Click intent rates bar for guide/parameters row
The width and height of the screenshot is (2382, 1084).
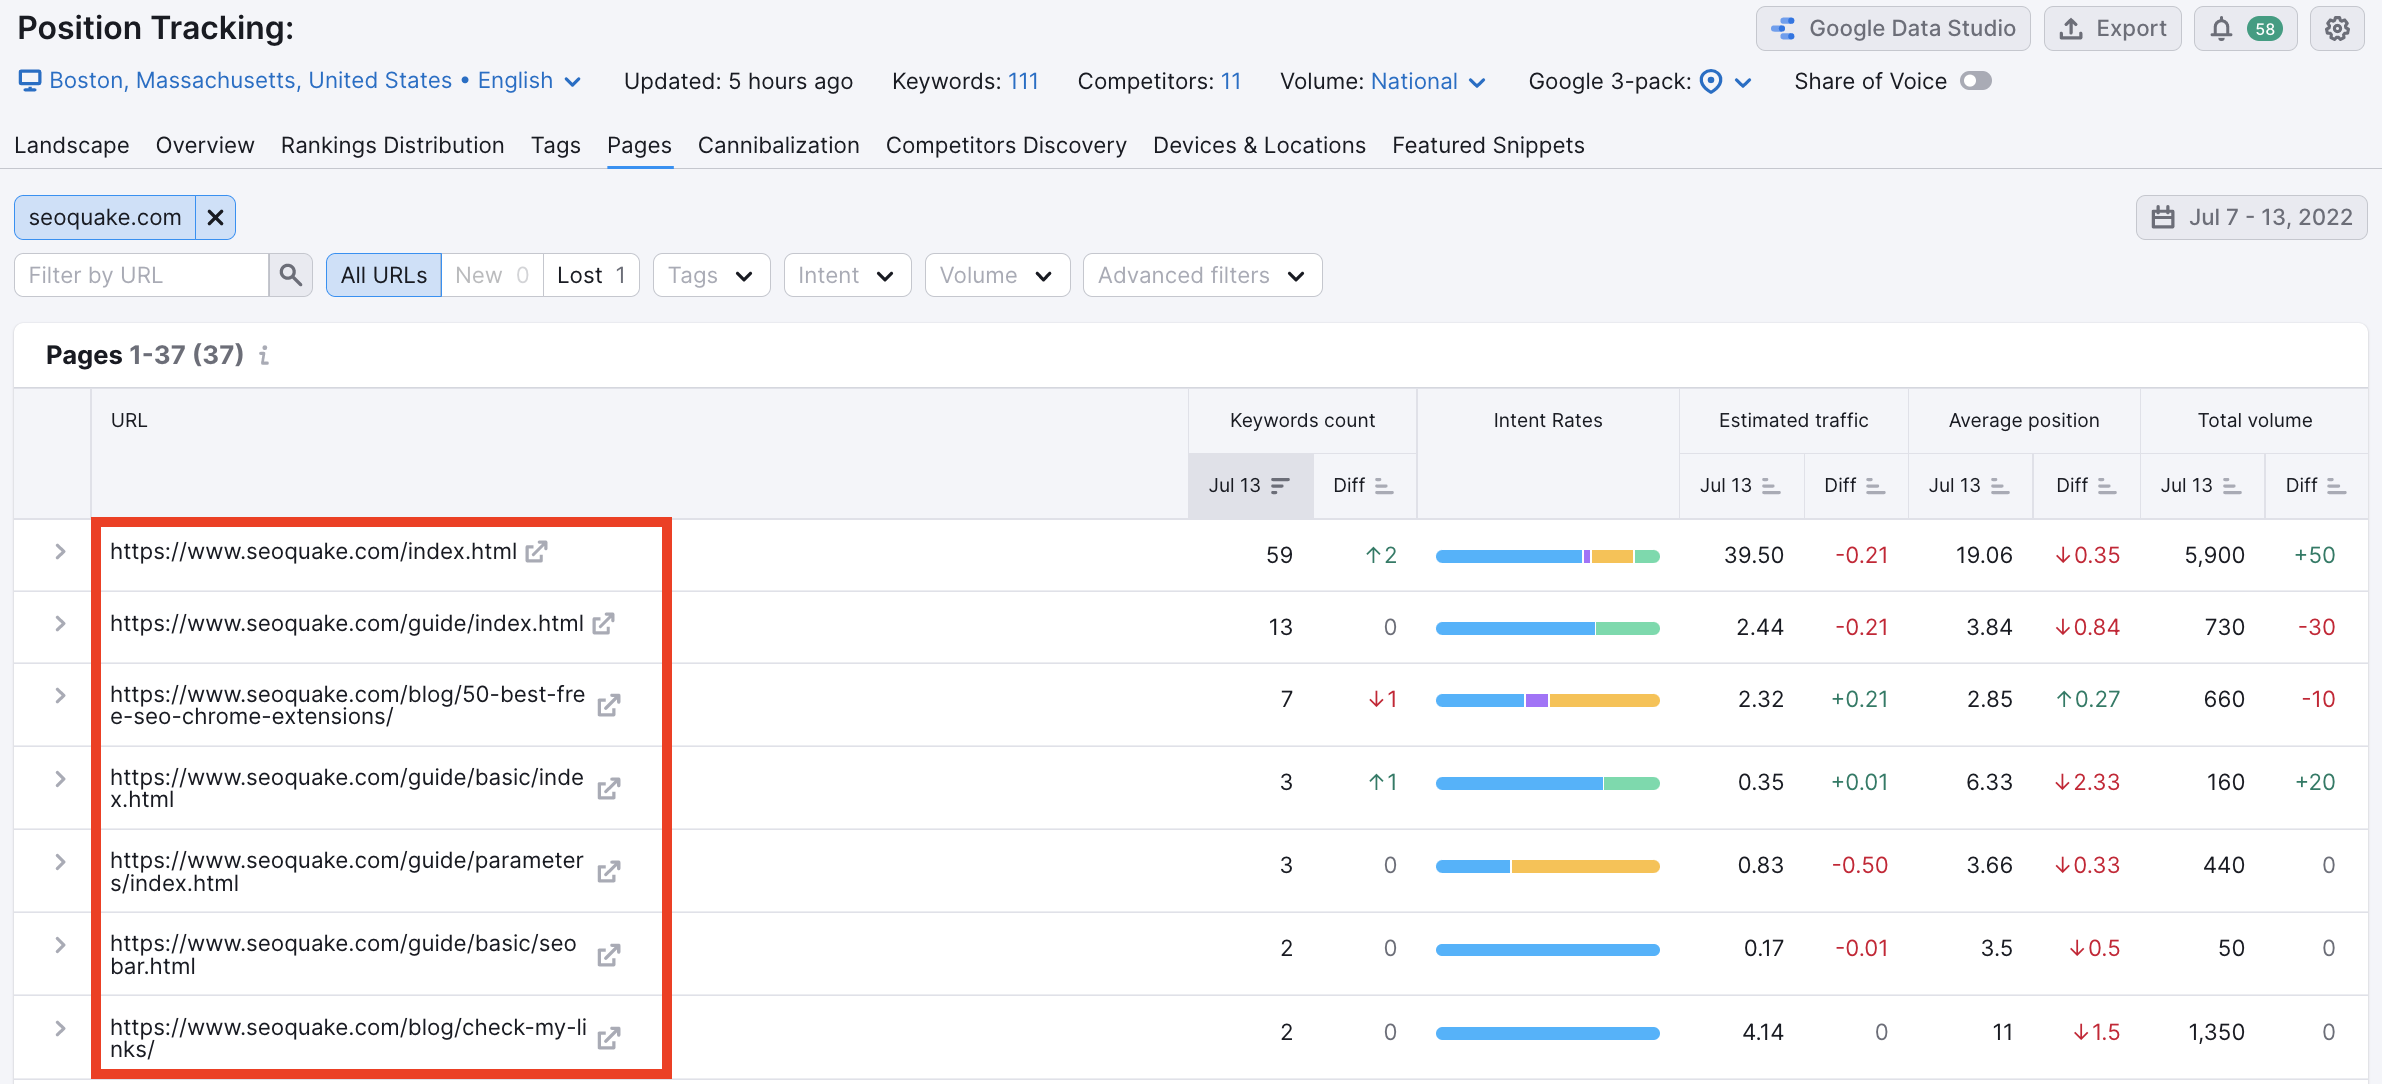(1547, 866)
